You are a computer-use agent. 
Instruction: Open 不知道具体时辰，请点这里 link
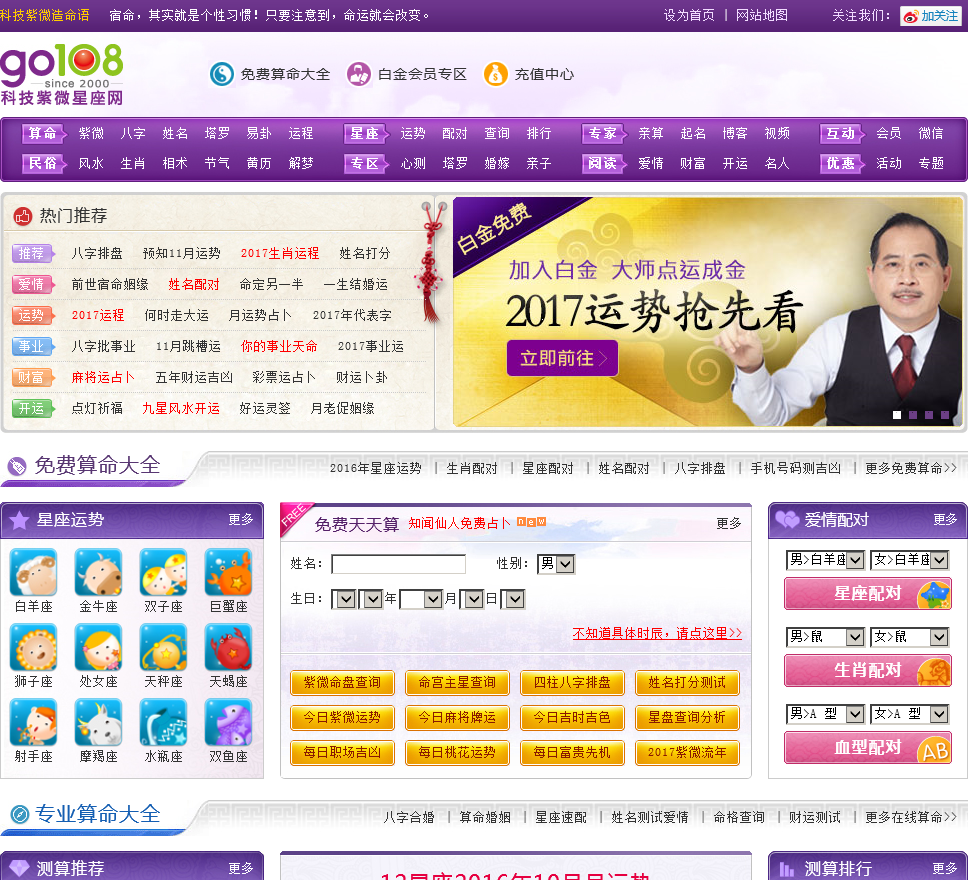(657, 634)
